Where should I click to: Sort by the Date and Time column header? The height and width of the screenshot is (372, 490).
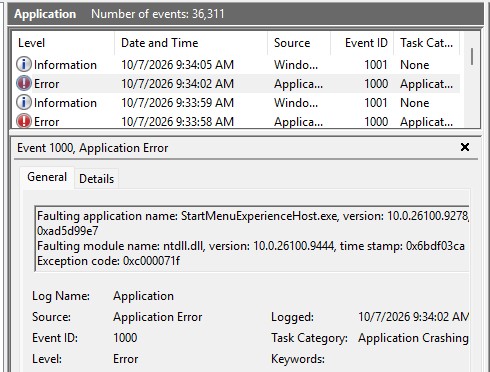point(191,43)
